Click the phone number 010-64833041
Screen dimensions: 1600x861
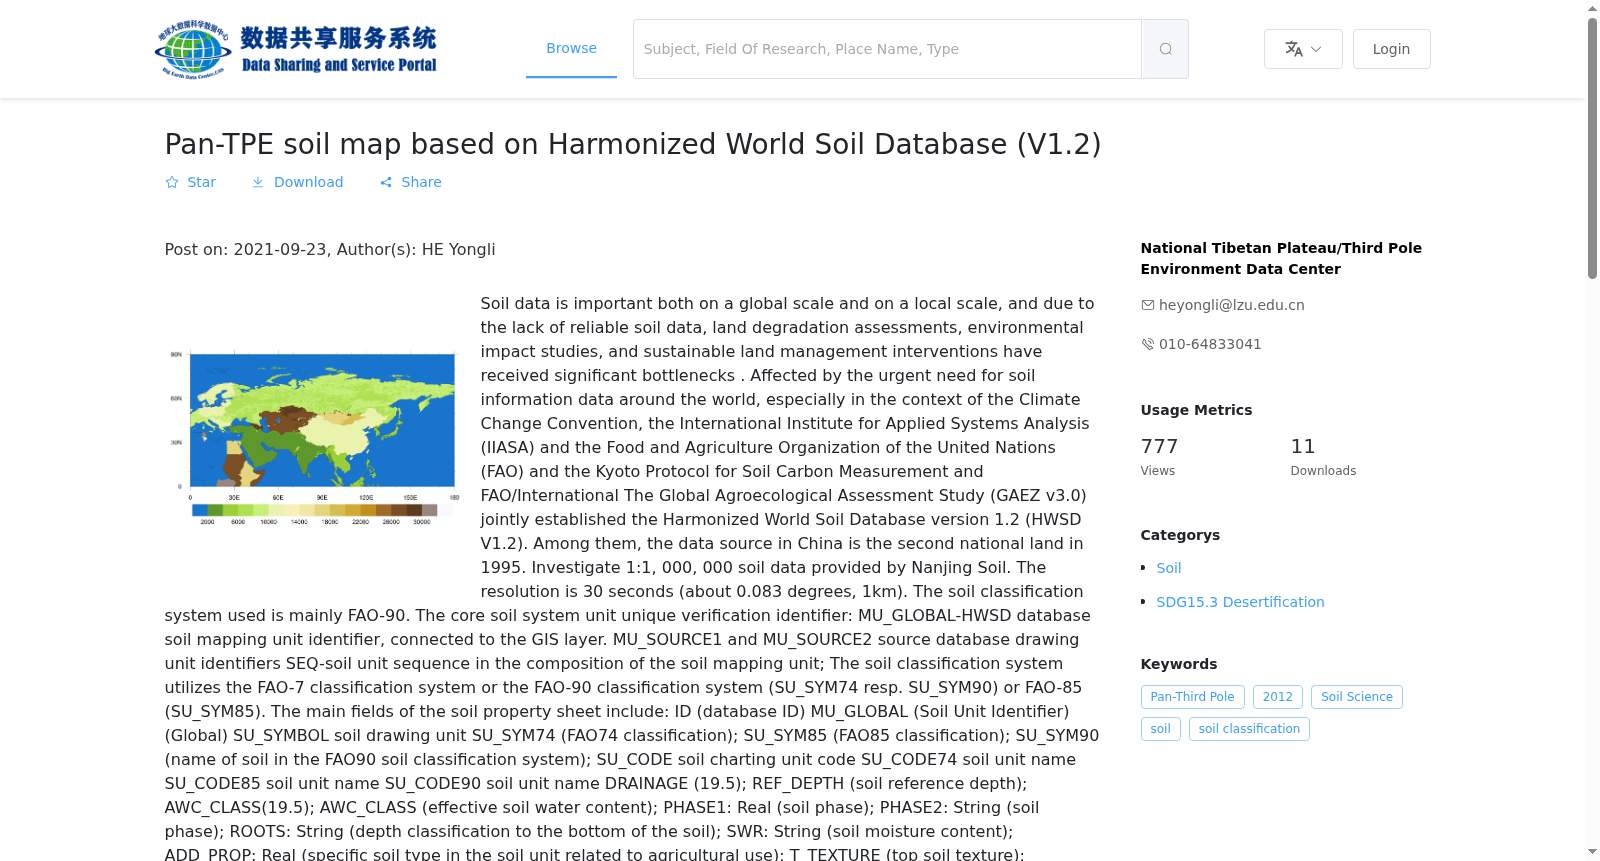(x=1210, y=344)
